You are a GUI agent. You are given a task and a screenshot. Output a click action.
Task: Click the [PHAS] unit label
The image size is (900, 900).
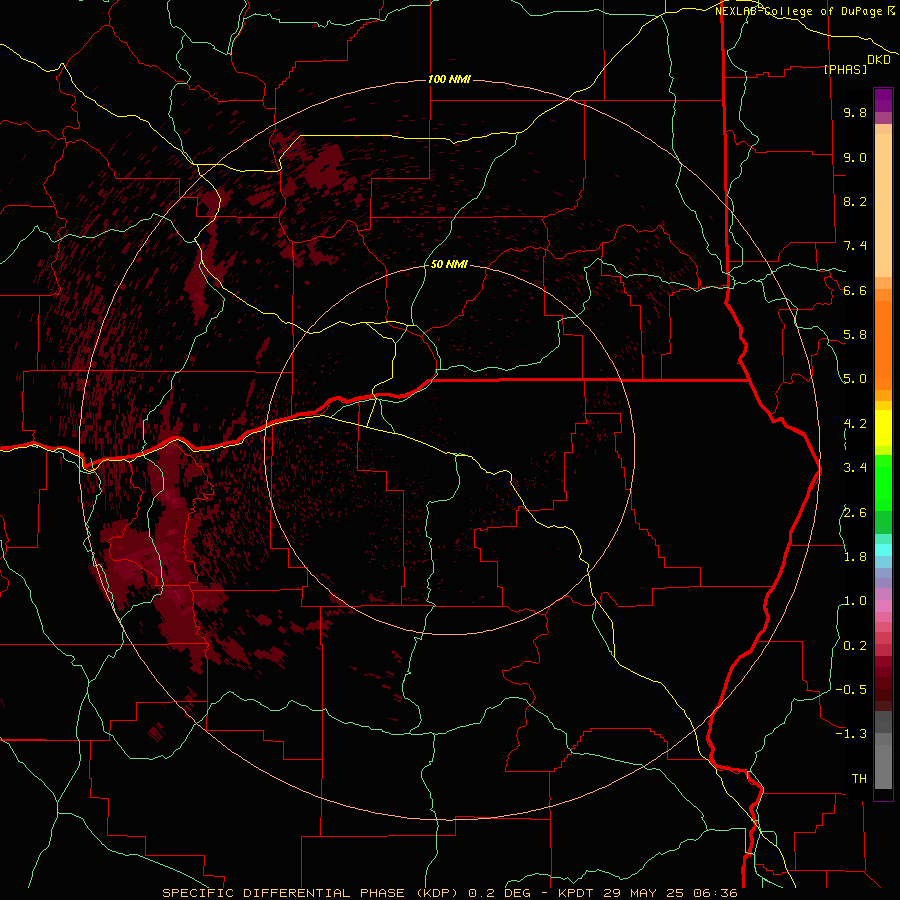point(845,69)
